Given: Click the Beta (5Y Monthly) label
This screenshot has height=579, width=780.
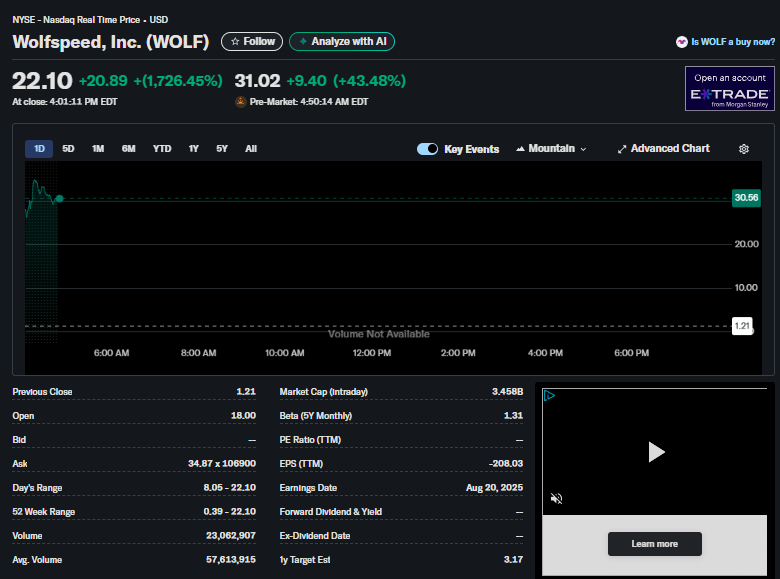Looking at the screenshot, I should tap(315, 415).
